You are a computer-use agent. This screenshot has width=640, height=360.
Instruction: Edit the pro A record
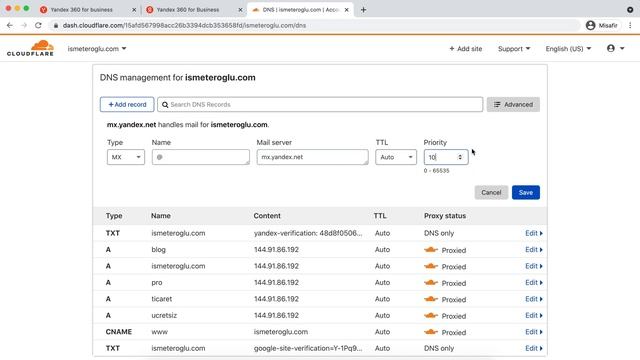point(533,282)
